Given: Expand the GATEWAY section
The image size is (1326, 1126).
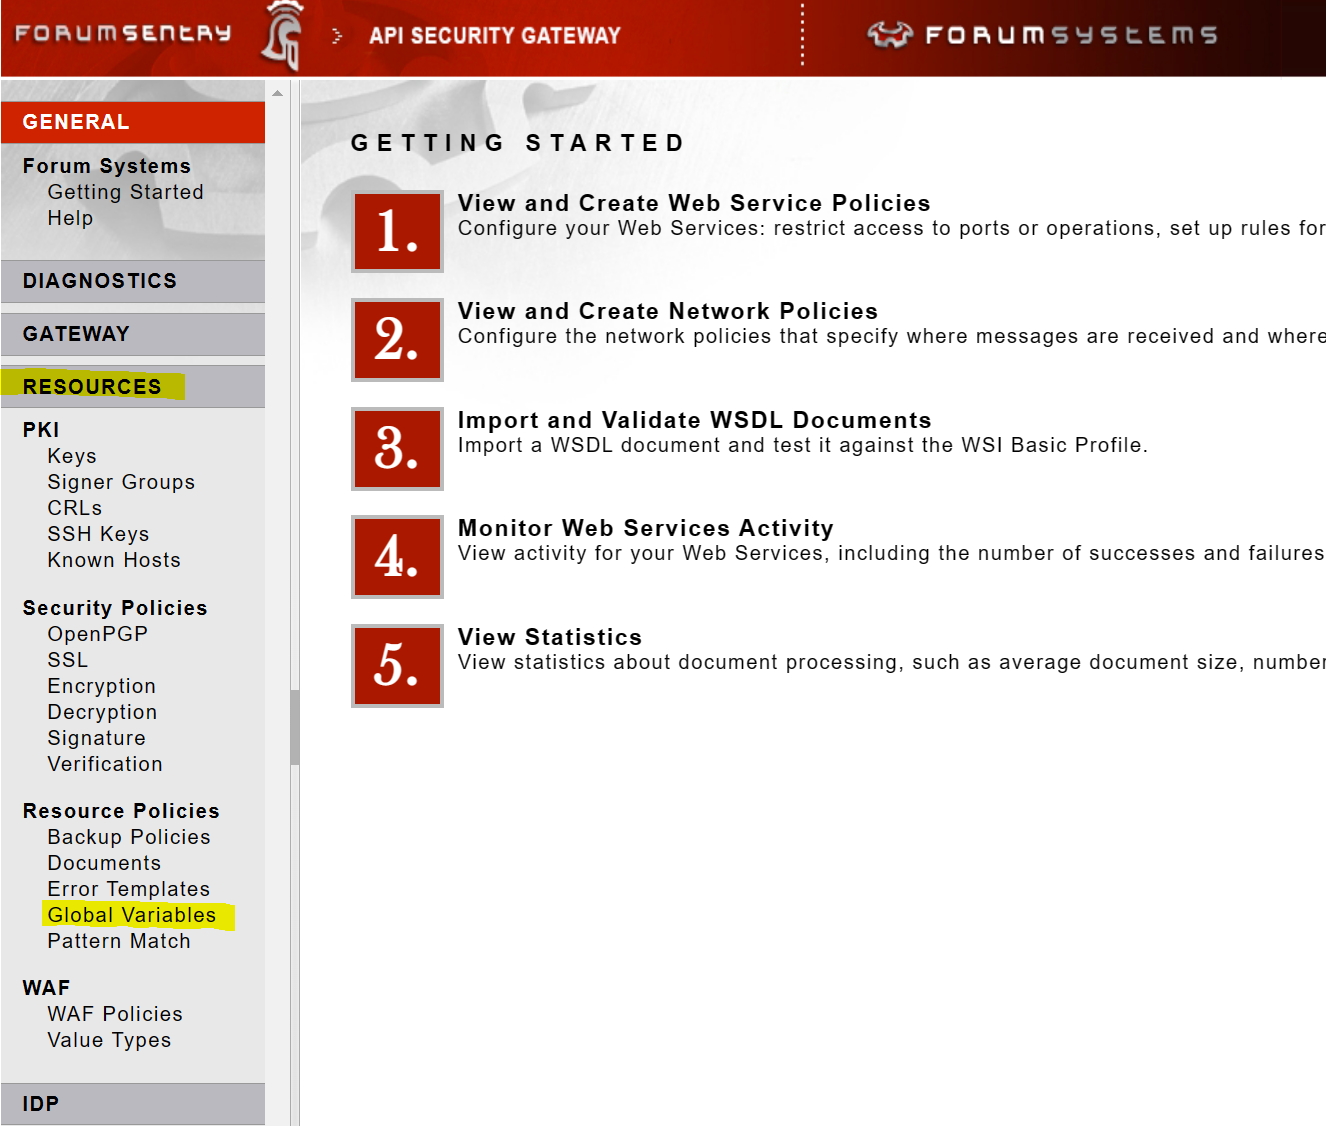Looking at the screenshot, I should 133,334.
